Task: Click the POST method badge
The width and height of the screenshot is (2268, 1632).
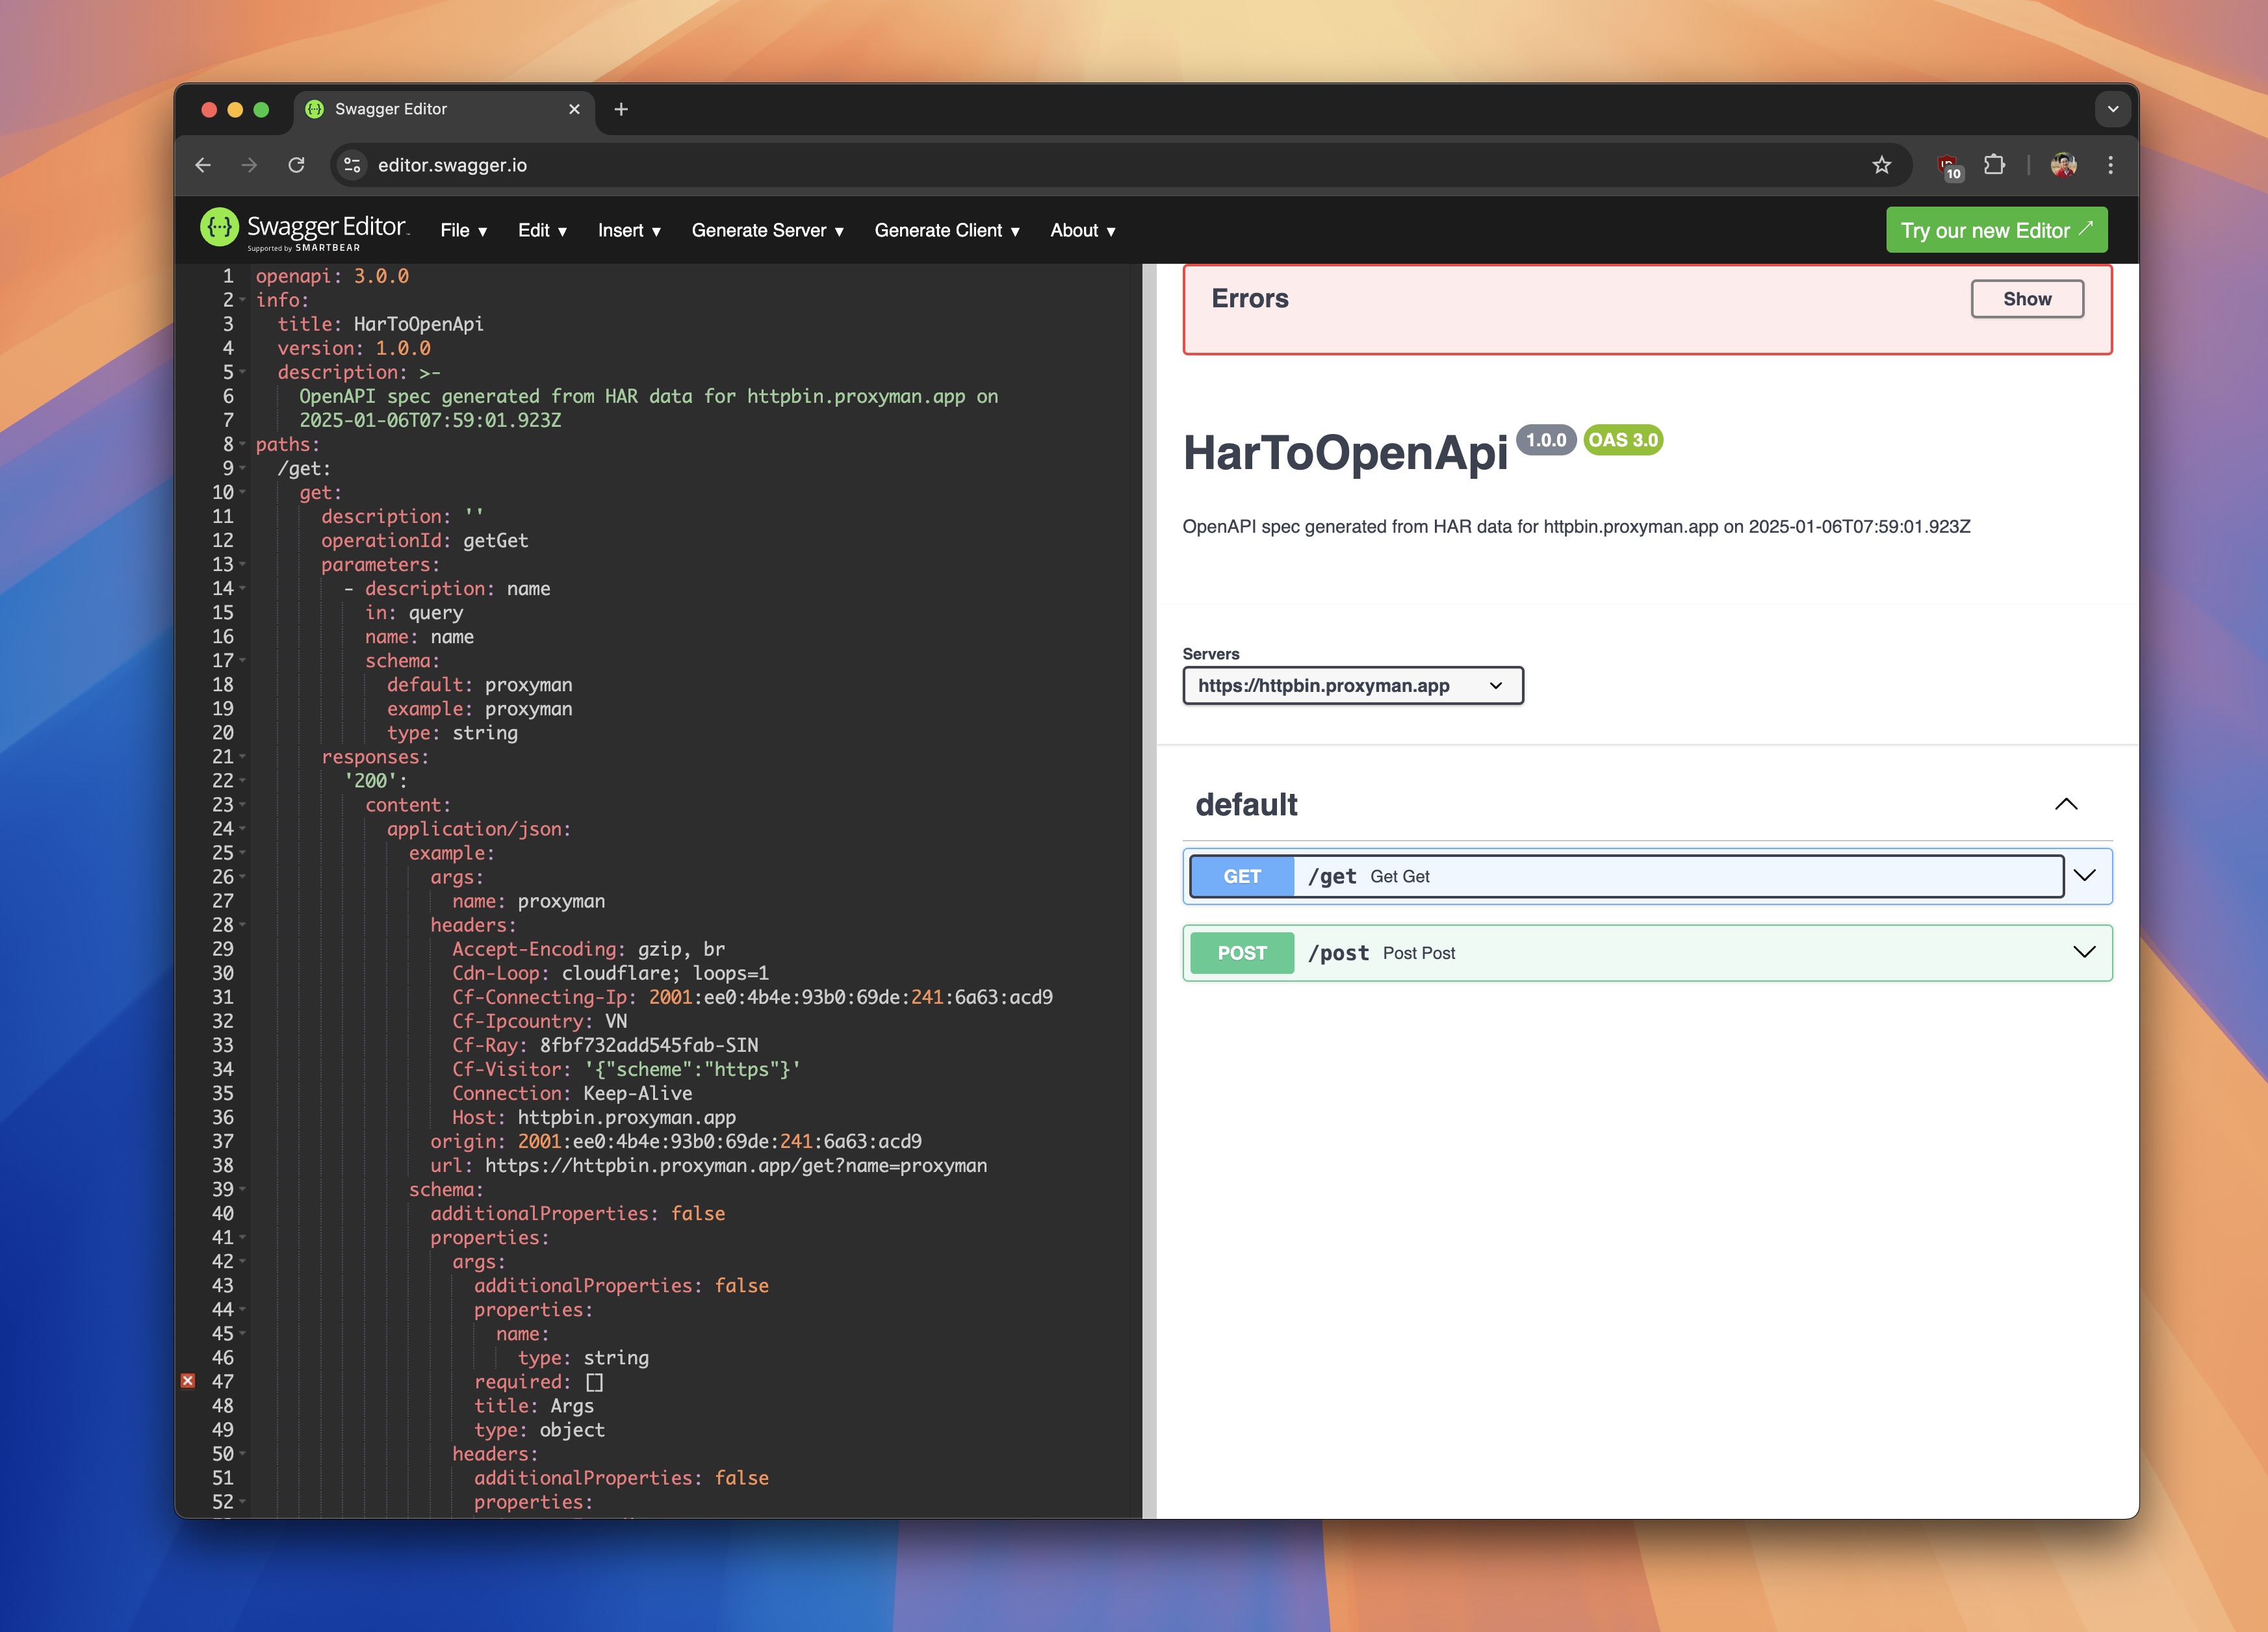Action: click(1242, 953)
